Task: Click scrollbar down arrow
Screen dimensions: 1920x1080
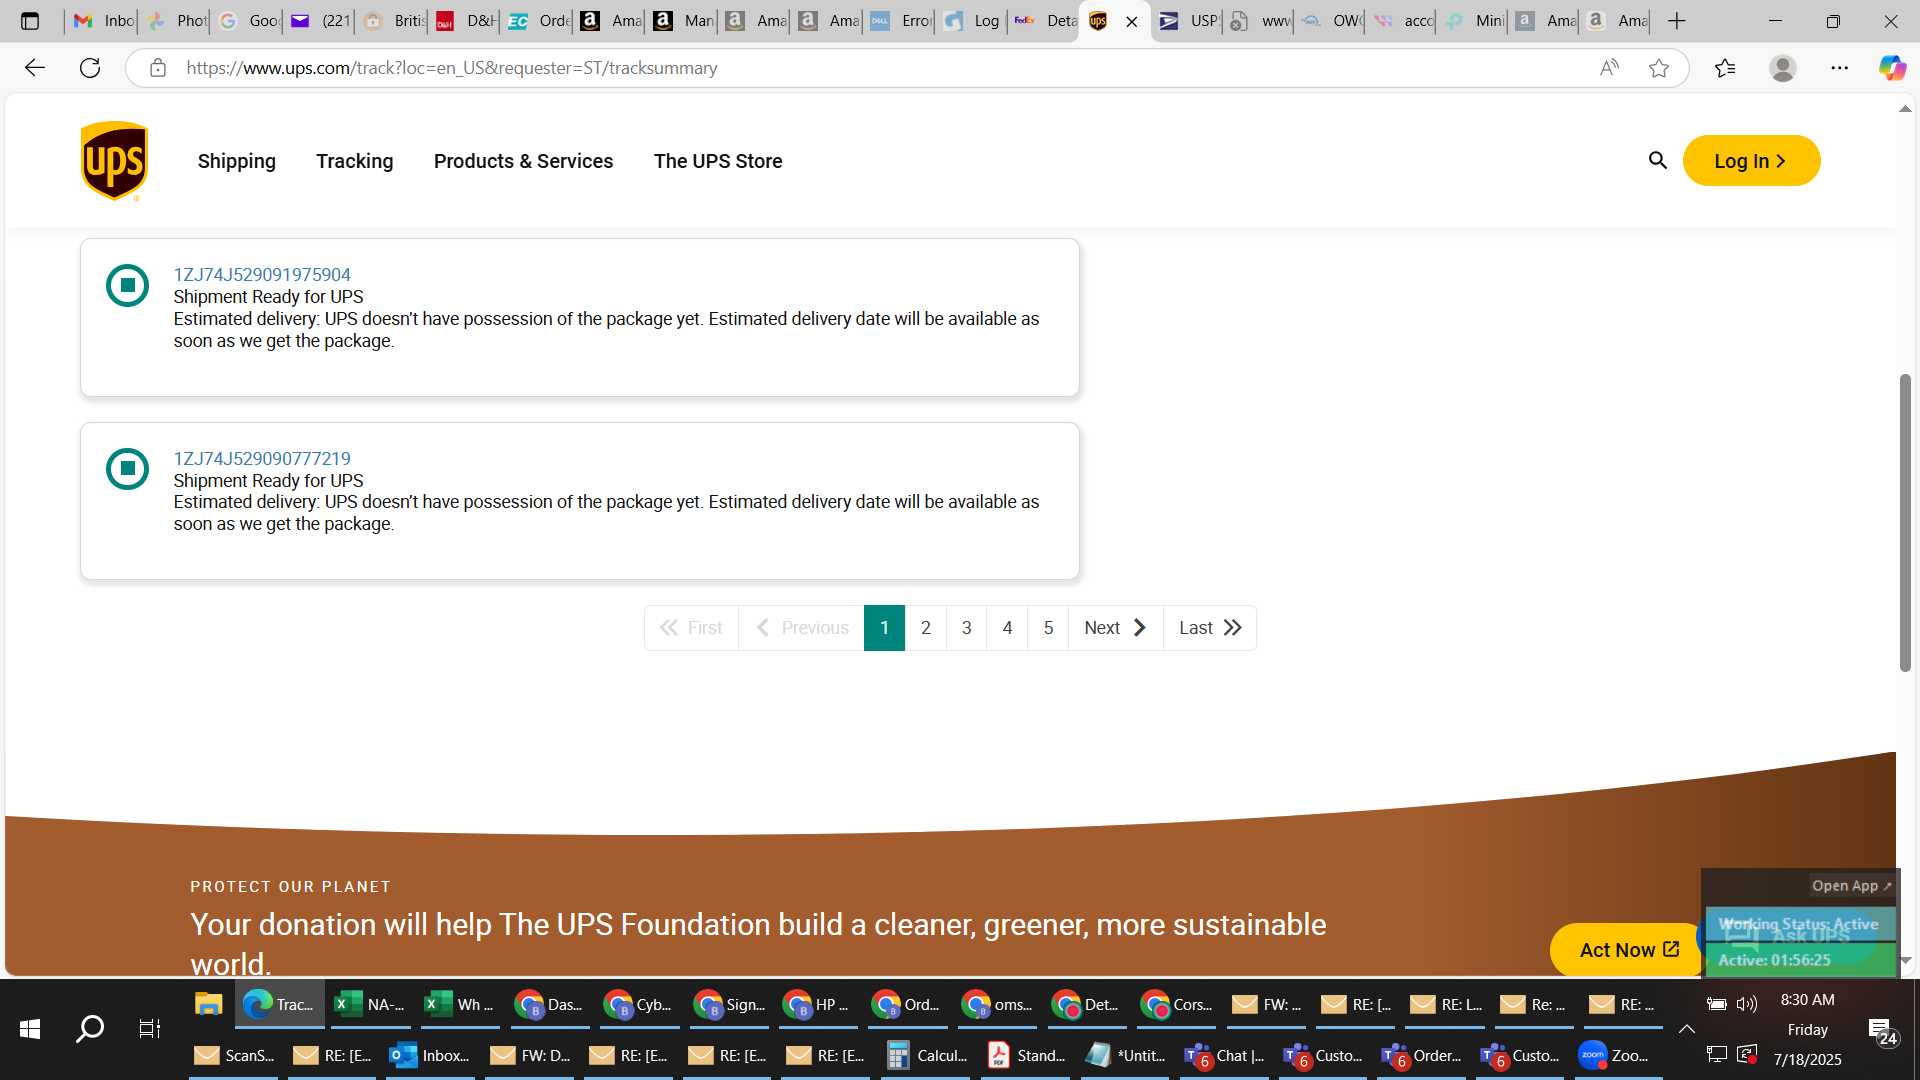Action: click(x=1905, y=960)
